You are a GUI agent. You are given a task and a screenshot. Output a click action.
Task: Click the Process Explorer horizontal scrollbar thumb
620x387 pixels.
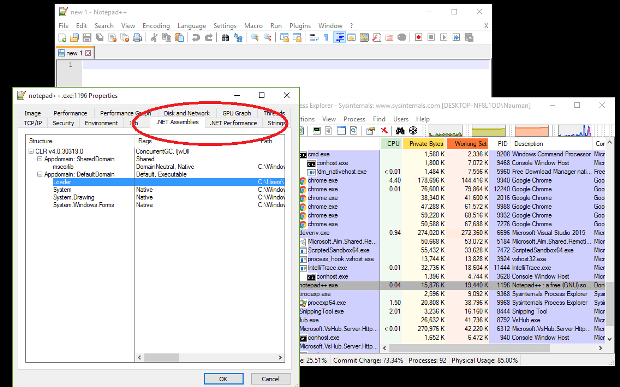pyautogui.click(x=469, y=348)
